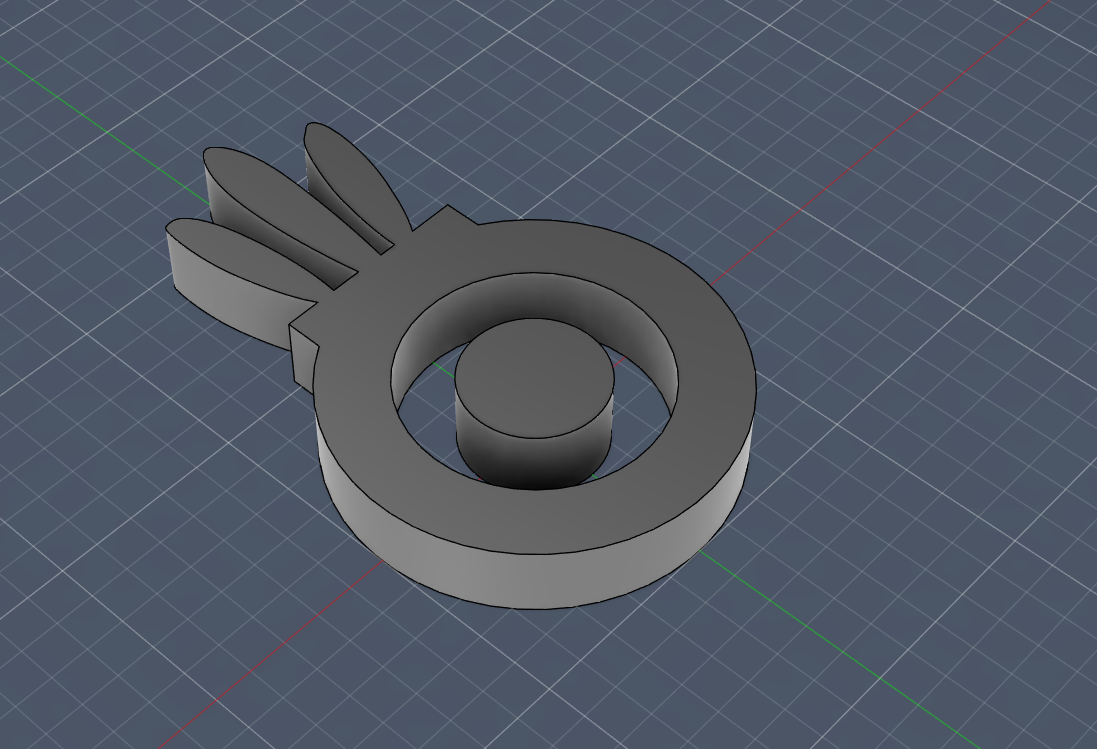Click the red axis line in the upper right
This screenshot has width=1097, height=749.
point(900,130)
